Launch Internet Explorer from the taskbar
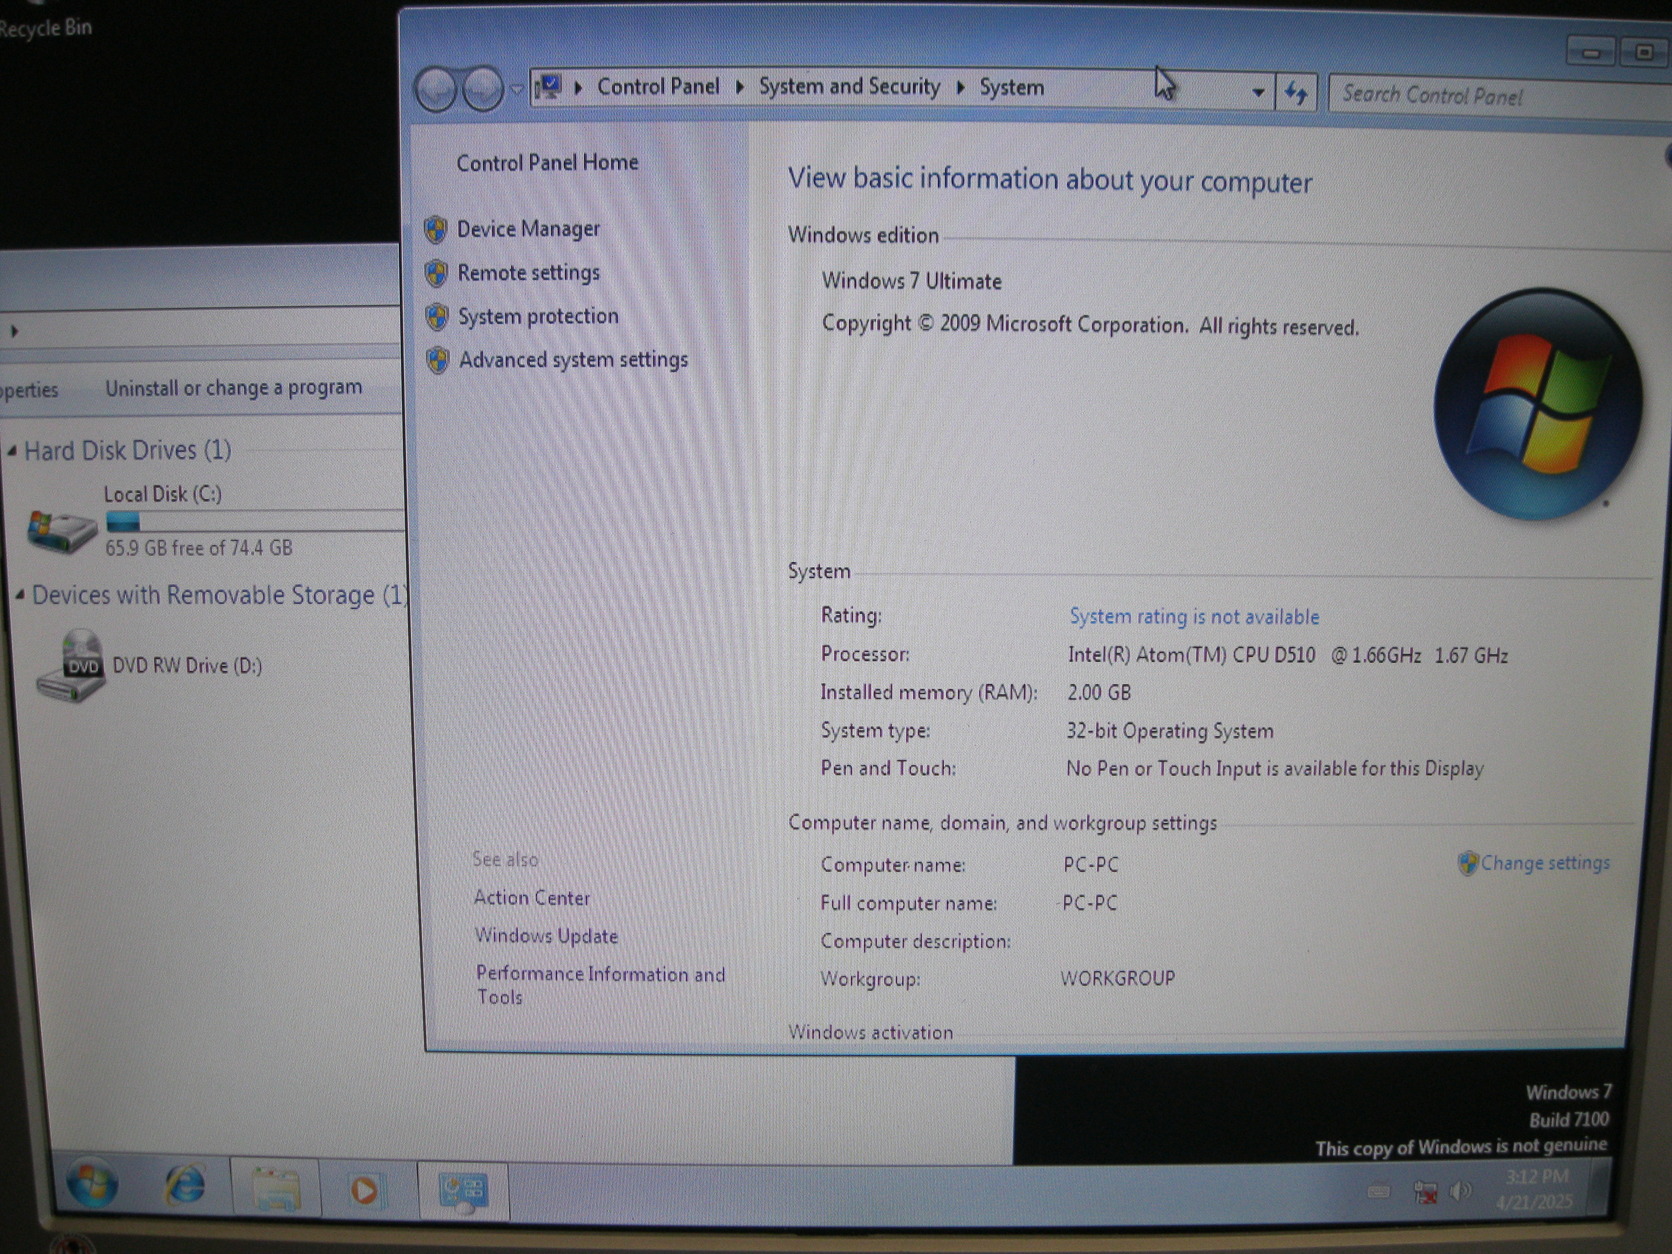The image size is (1672, 1254). (185, 1187)
